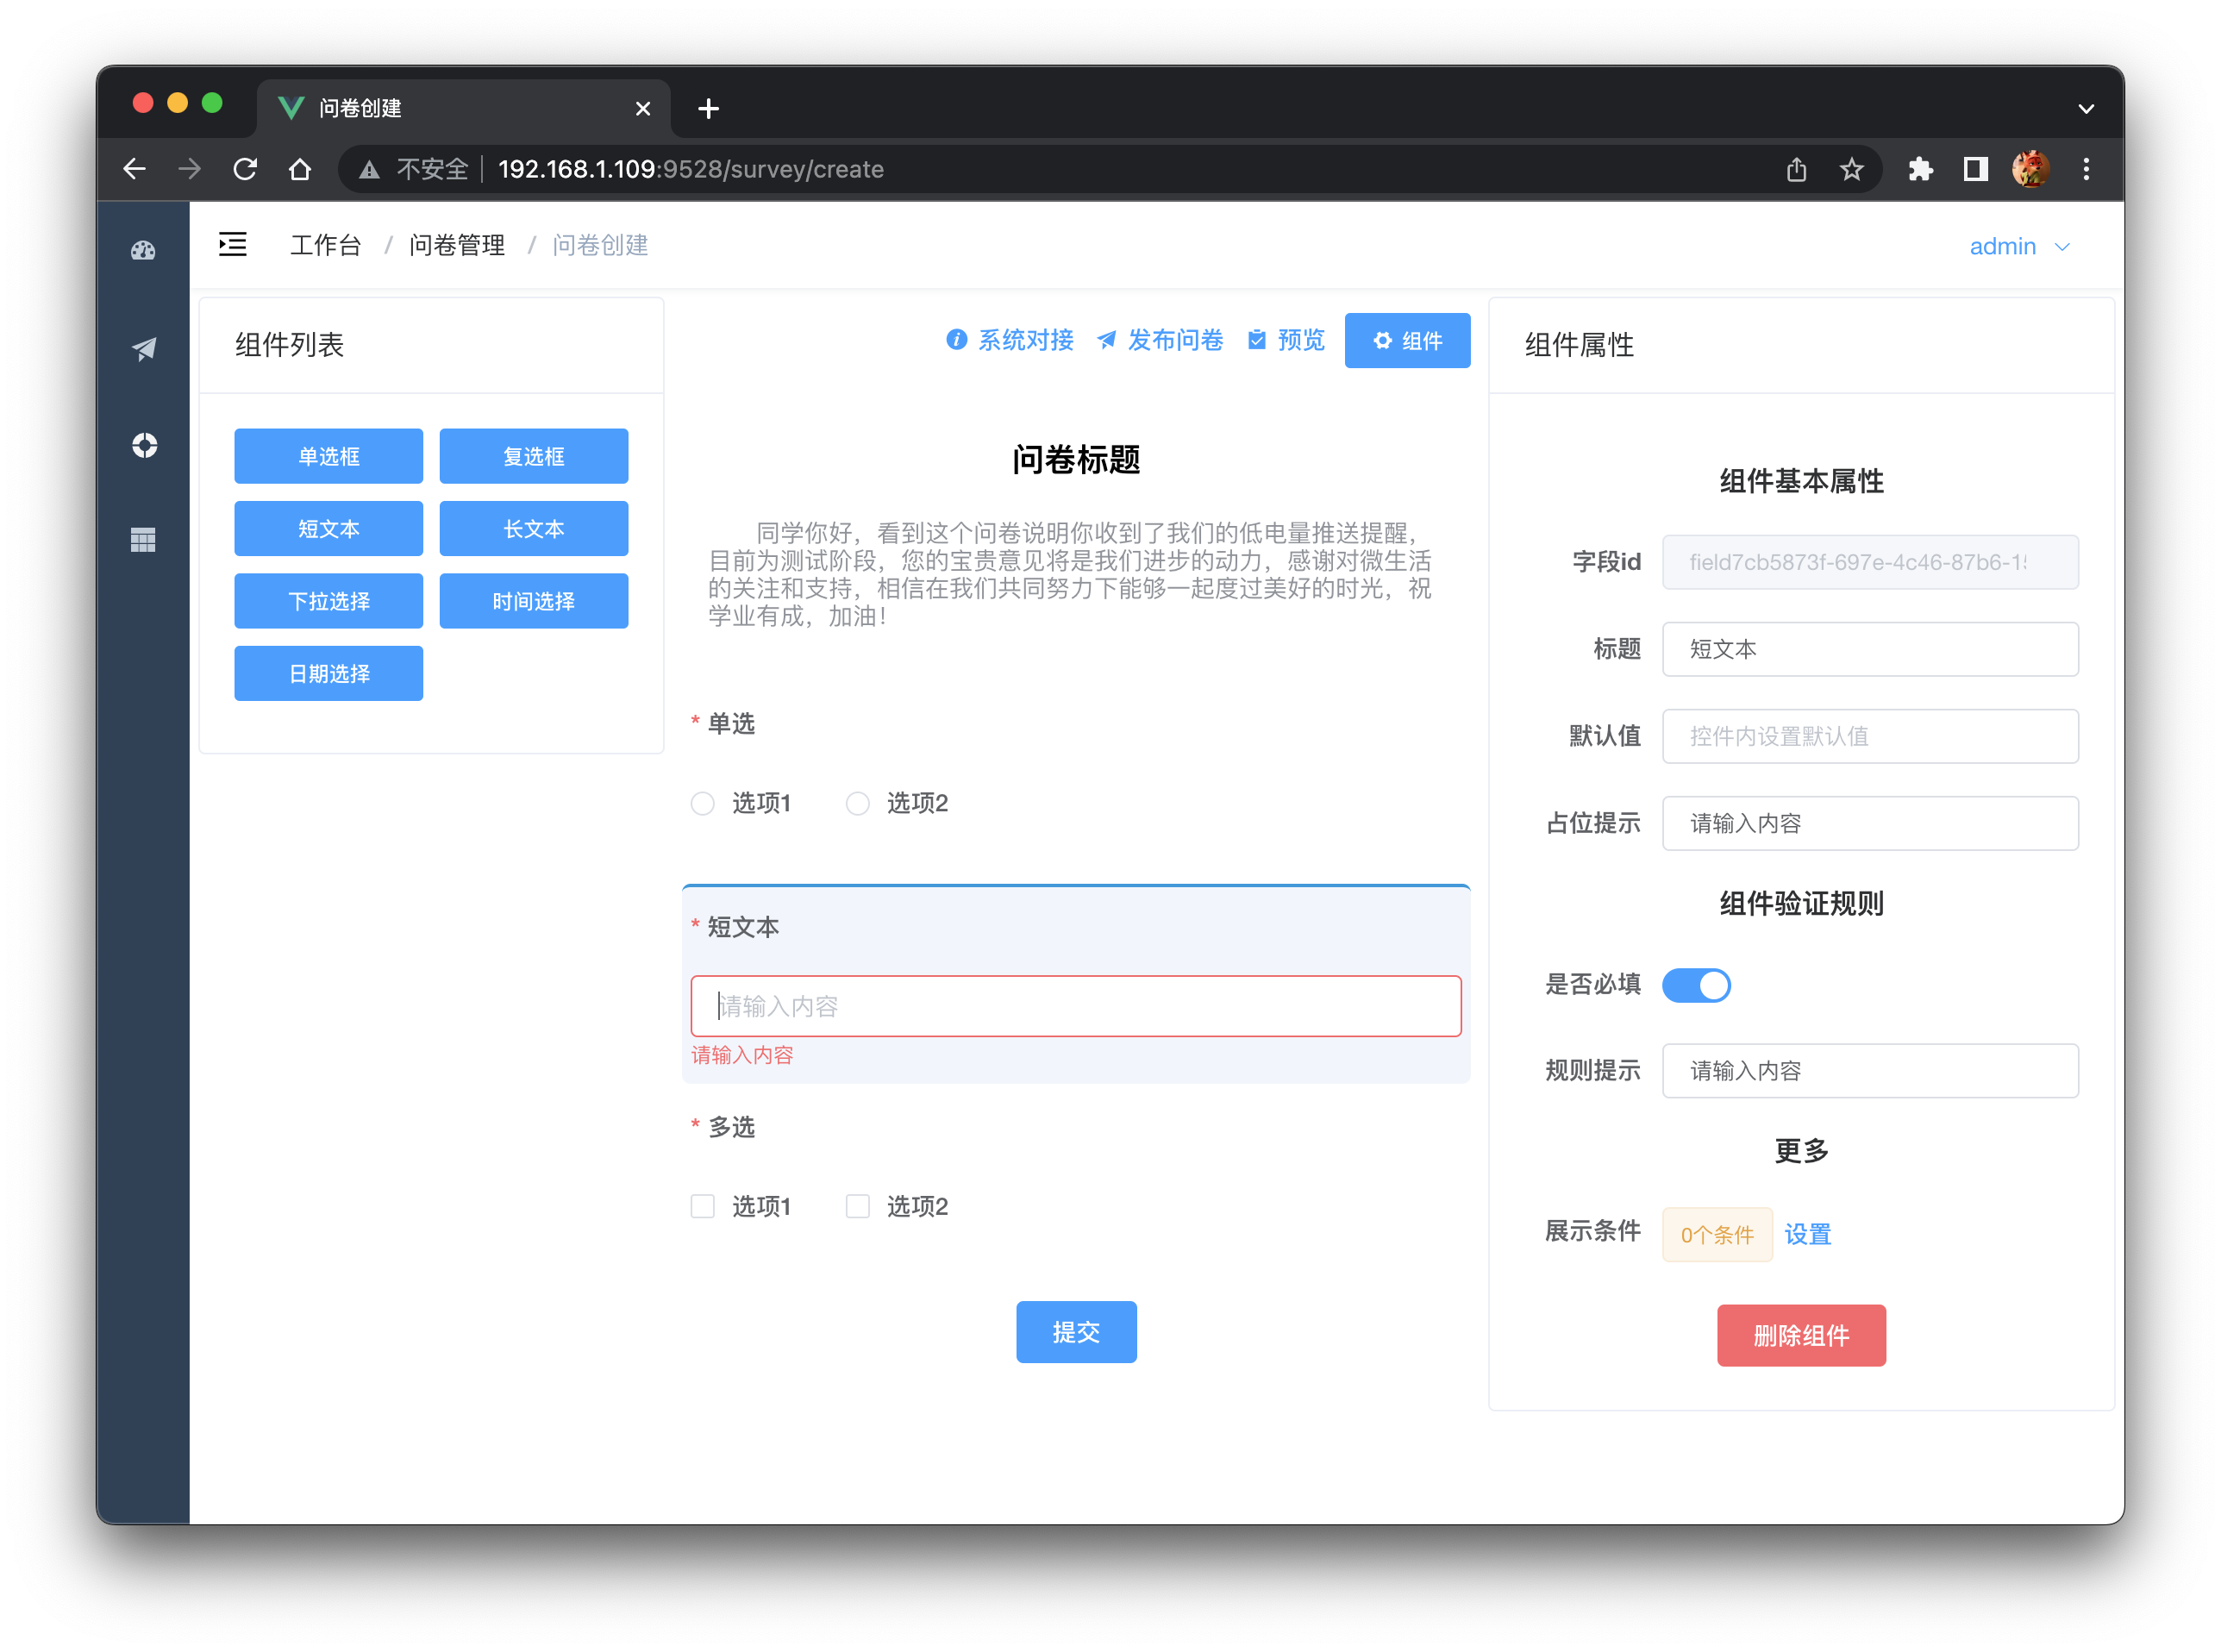2221x1652 pixels.
Task: Bookmark page with the star icon
Action: pyautogui.click(x=1851, y=169)
